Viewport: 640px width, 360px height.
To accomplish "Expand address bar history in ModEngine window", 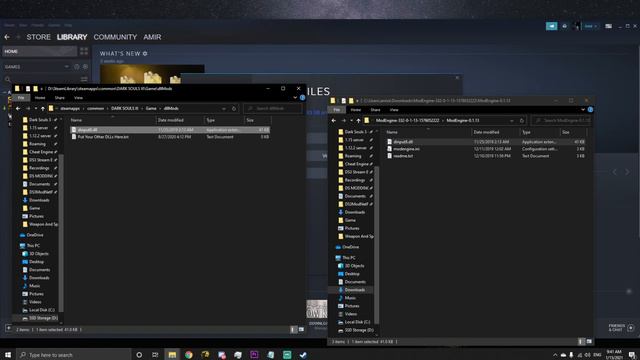I will (511, 120).
